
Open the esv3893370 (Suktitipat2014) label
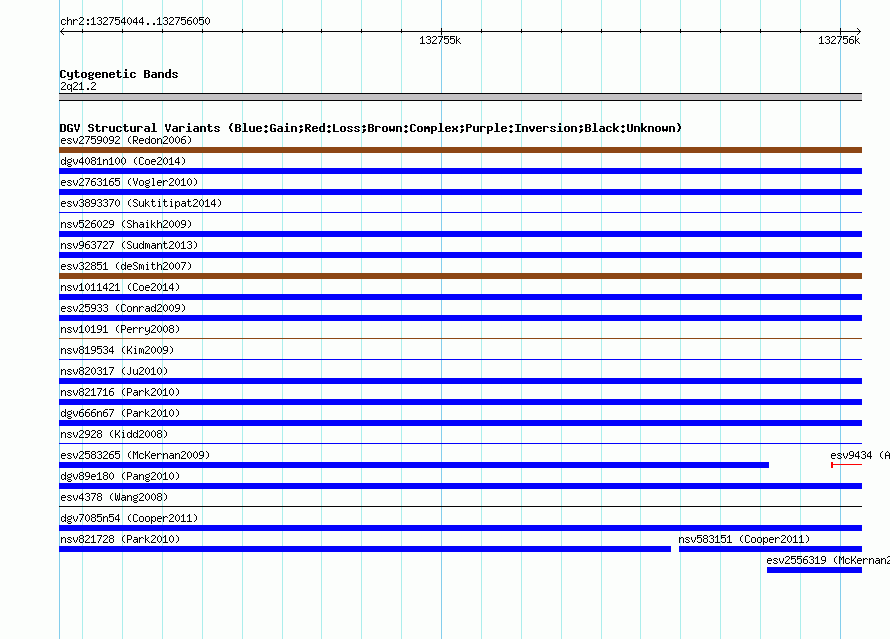[141, 203]
